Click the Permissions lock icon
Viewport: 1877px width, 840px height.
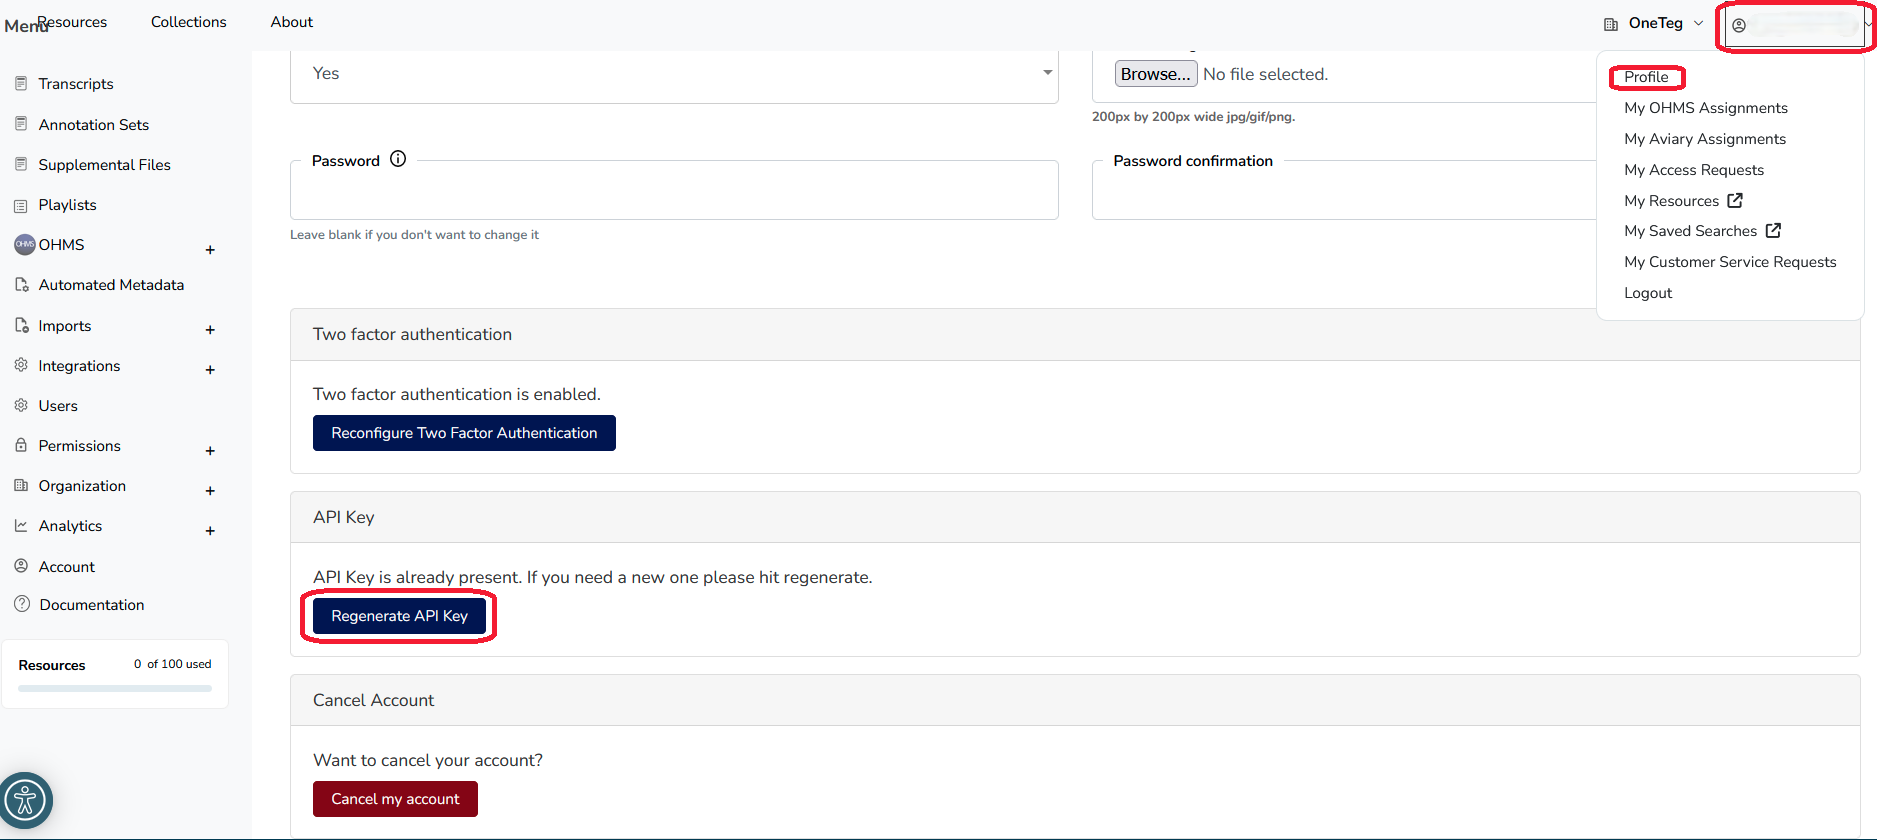coord(21,445)
